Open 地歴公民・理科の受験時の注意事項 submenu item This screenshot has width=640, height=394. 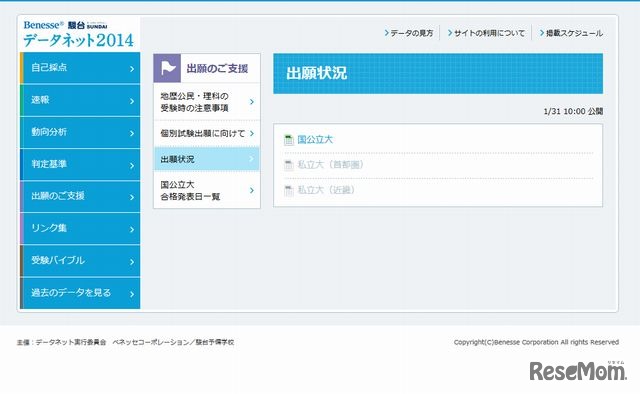click(x=207, y=102)
